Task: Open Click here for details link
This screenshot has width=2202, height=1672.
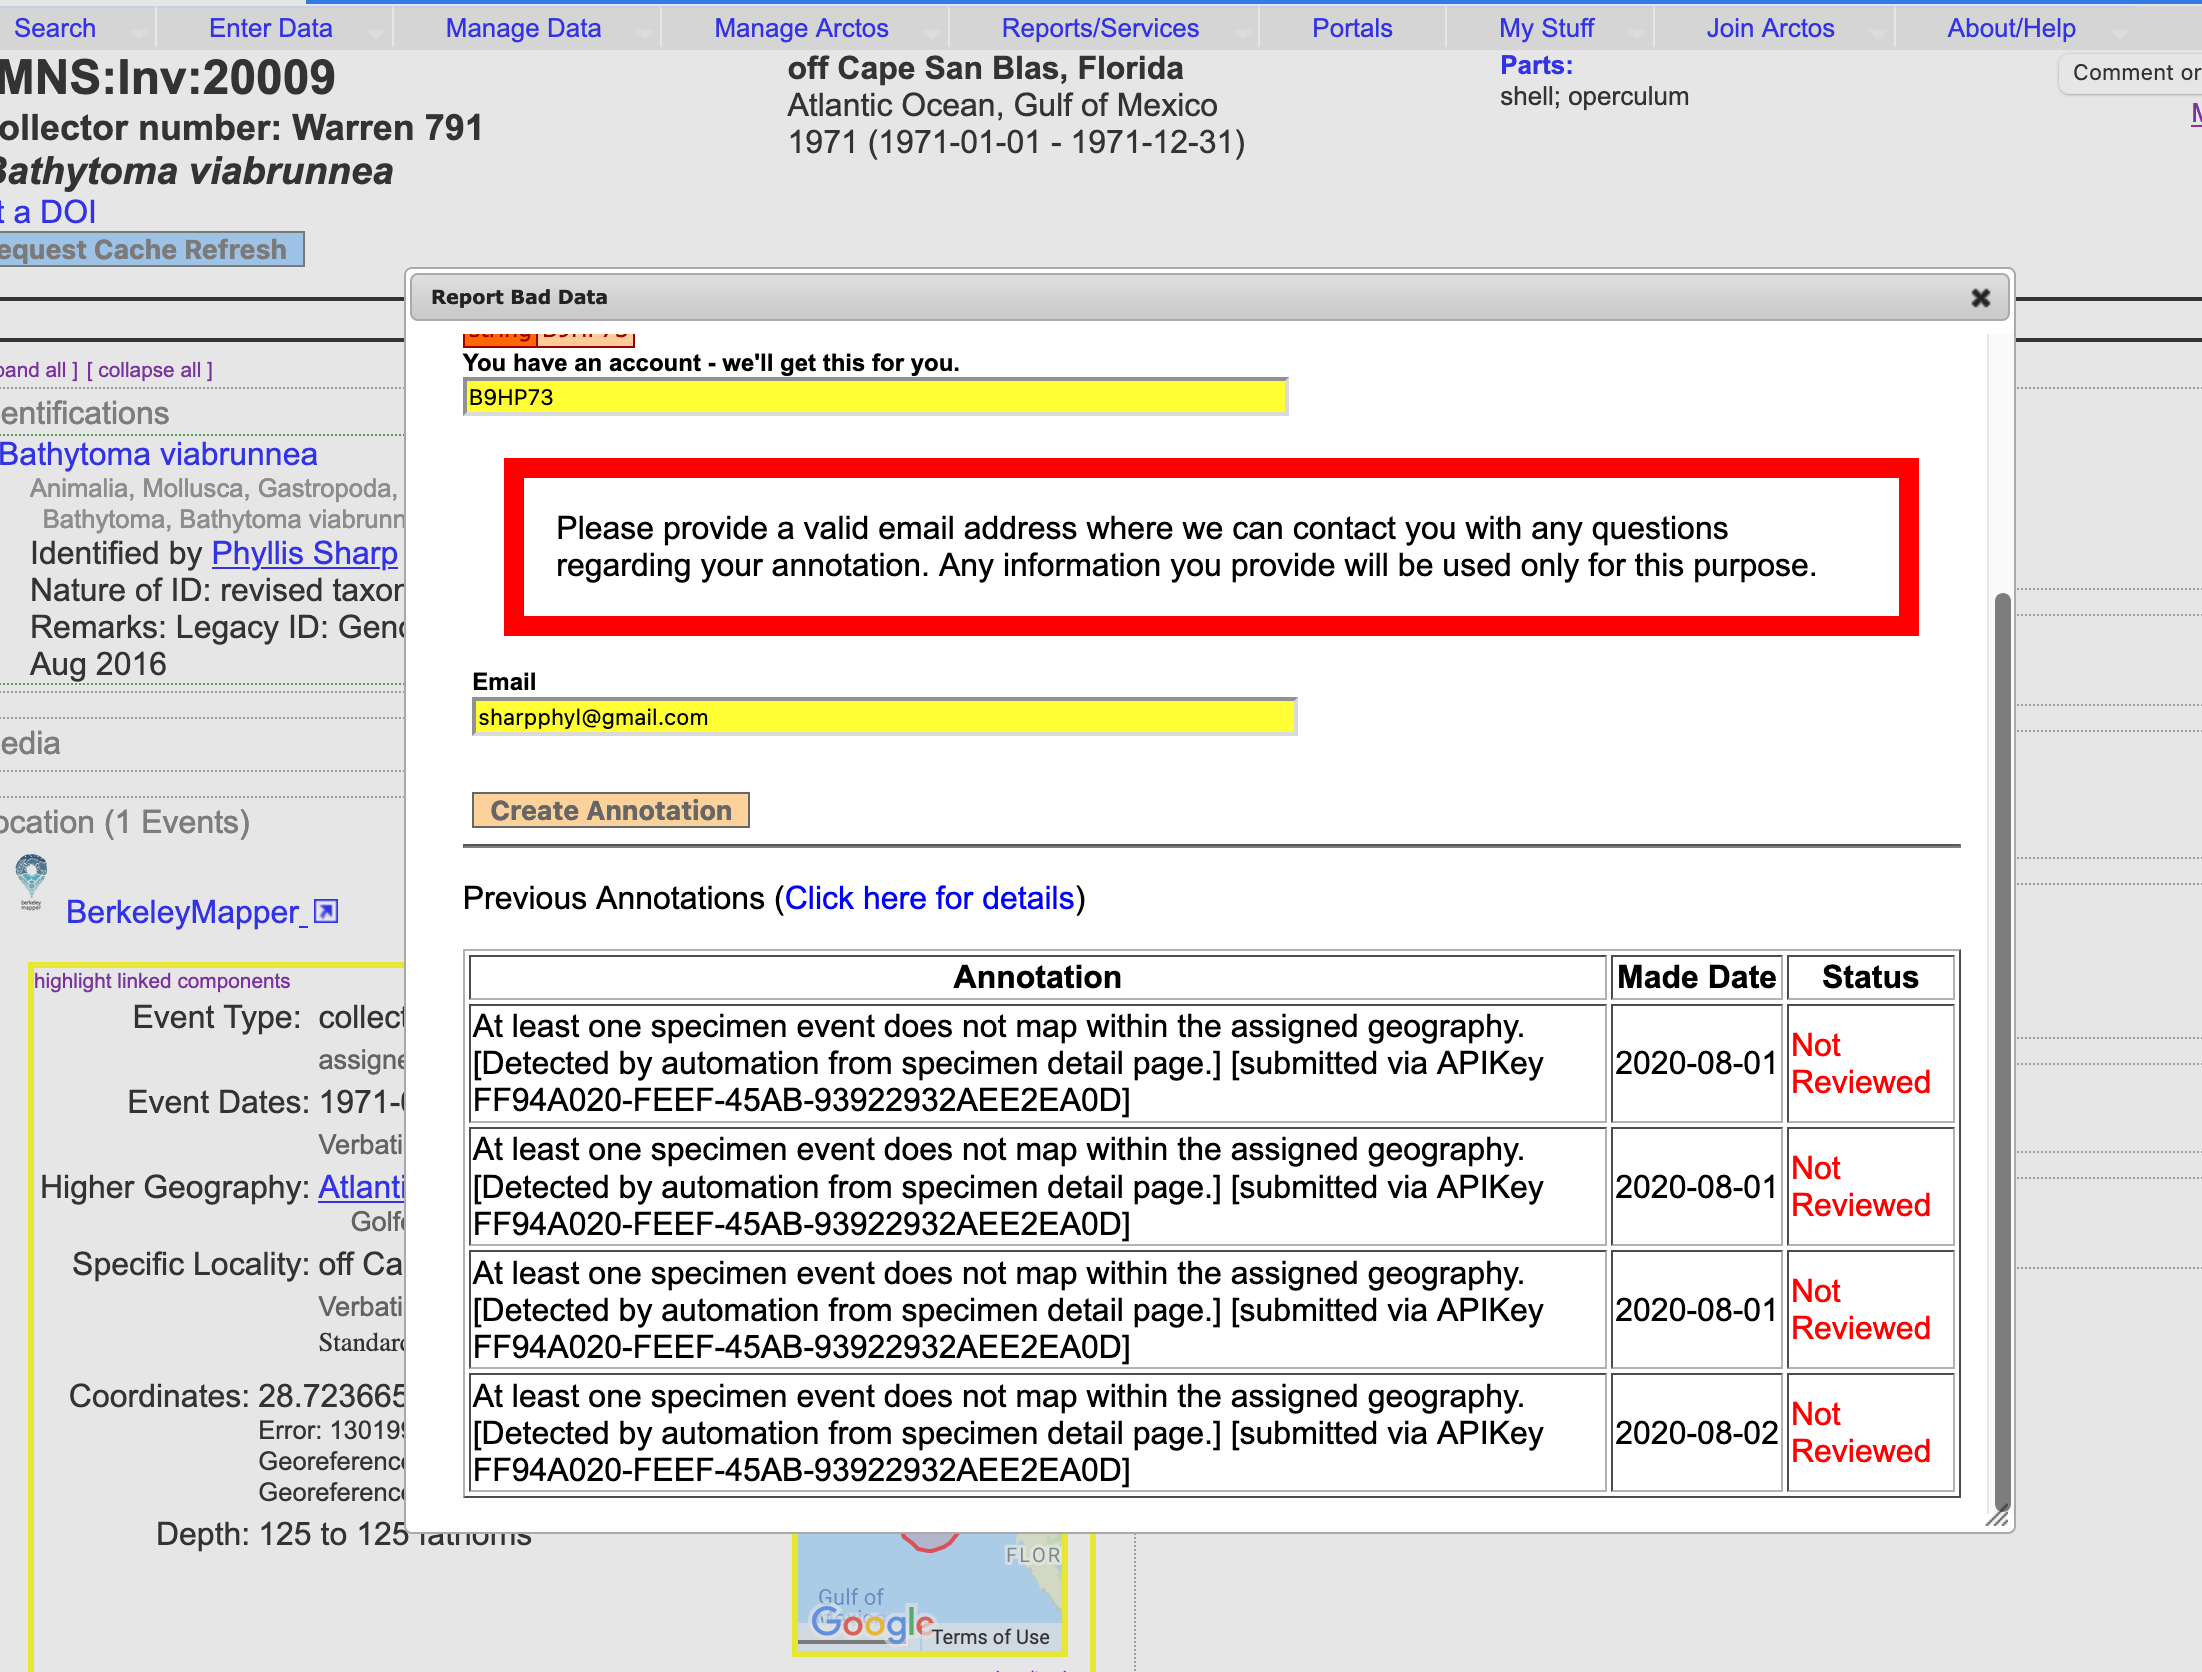Action: [929, 898]
